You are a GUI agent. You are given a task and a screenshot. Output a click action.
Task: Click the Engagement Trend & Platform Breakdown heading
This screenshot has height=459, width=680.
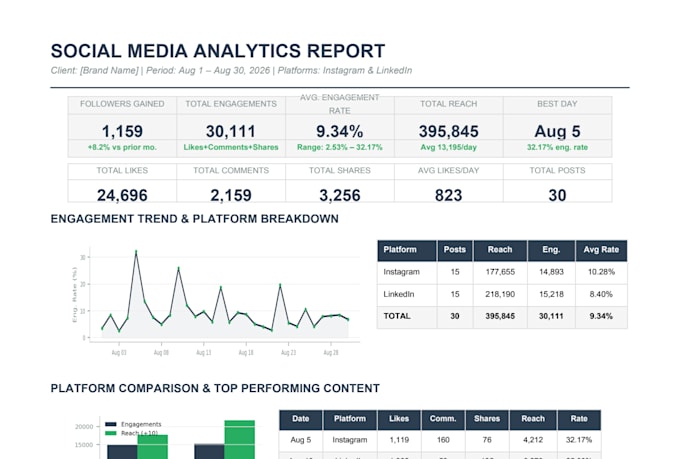194,219
